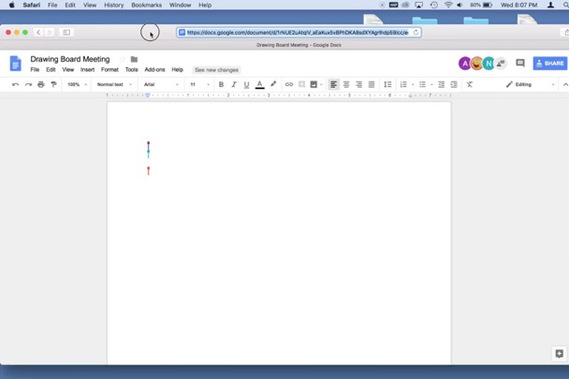Click the insert link icon
Image resolution: width=569 pixels, height=379 pixels.
click(289, 85)
